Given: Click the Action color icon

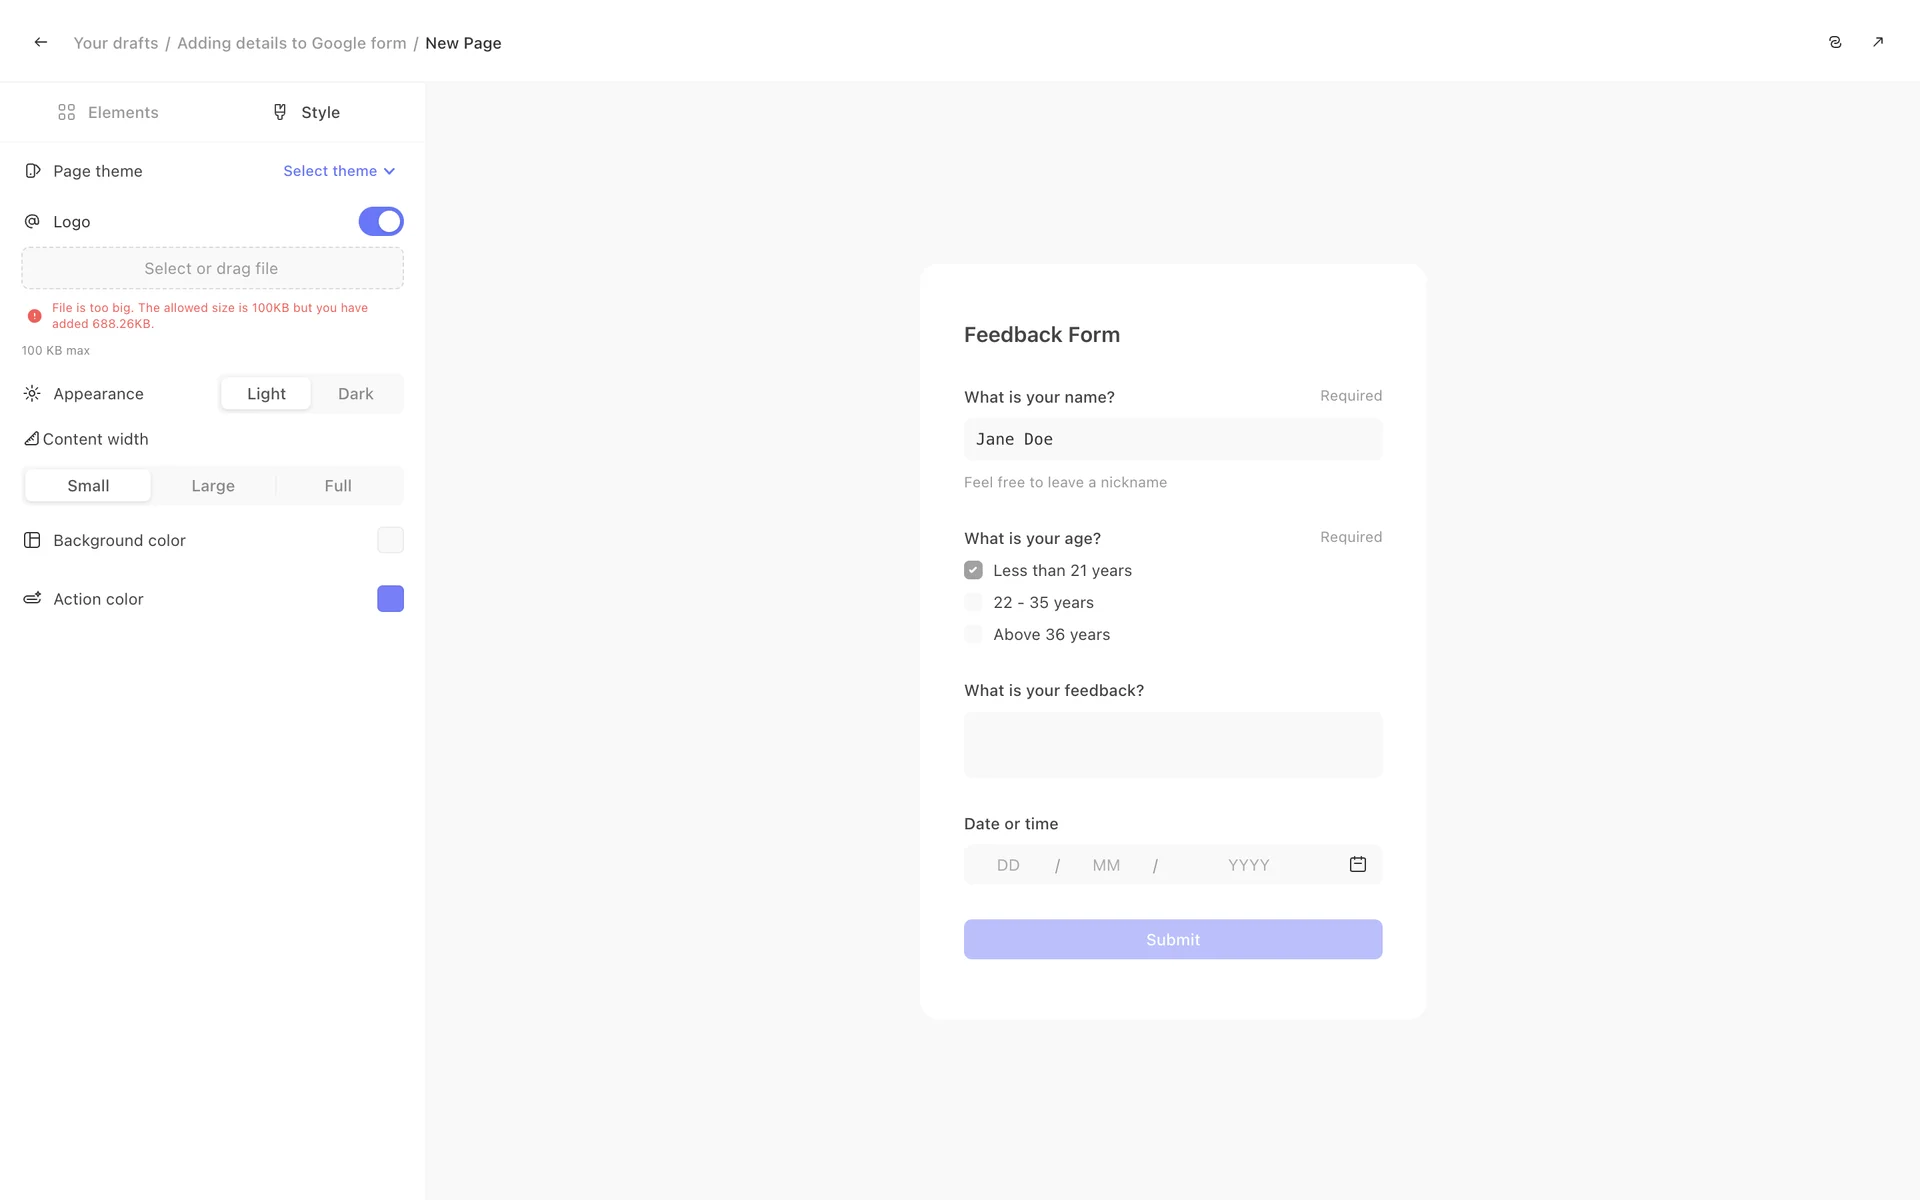Looking at the screenshot, I should pyautogui.click(x=32, y=598).
